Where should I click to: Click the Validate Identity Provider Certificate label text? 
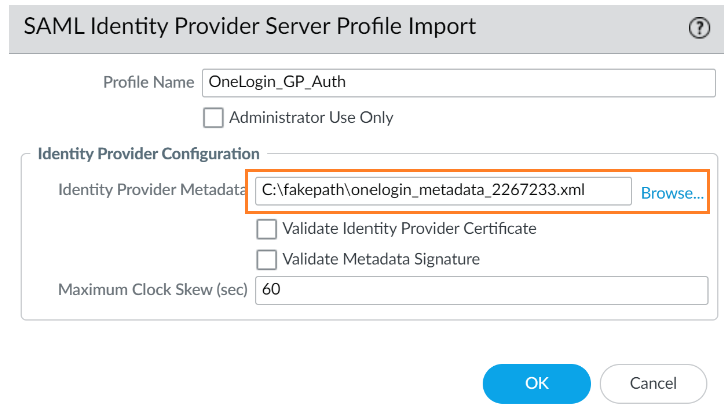click(409, 229)
